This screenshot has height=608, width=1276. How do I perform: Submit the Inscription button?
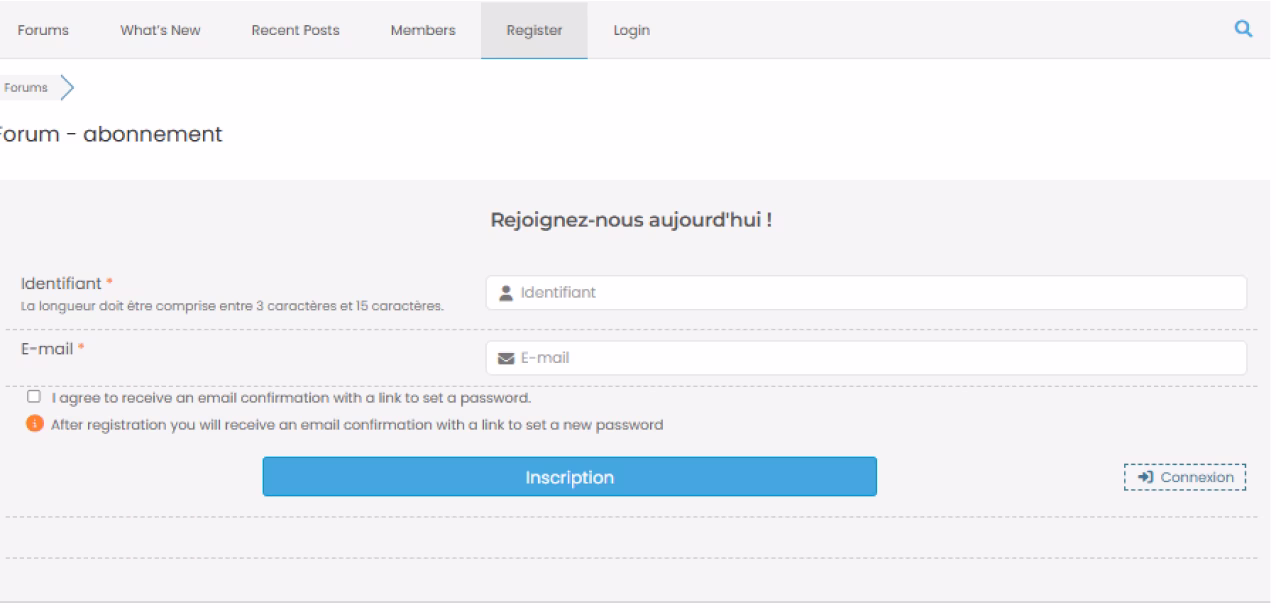pyautogui.click(x=570, y=477)
